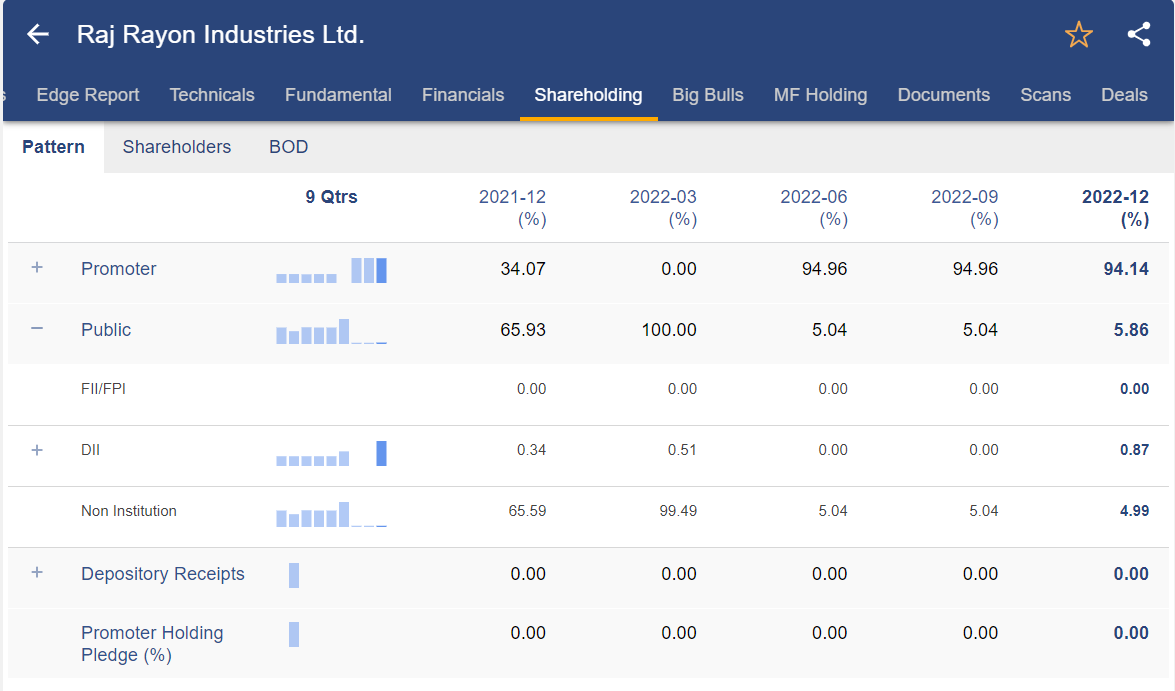Open the Shareholders sub-tab
1175x691 pixels.
coord(177,147)
